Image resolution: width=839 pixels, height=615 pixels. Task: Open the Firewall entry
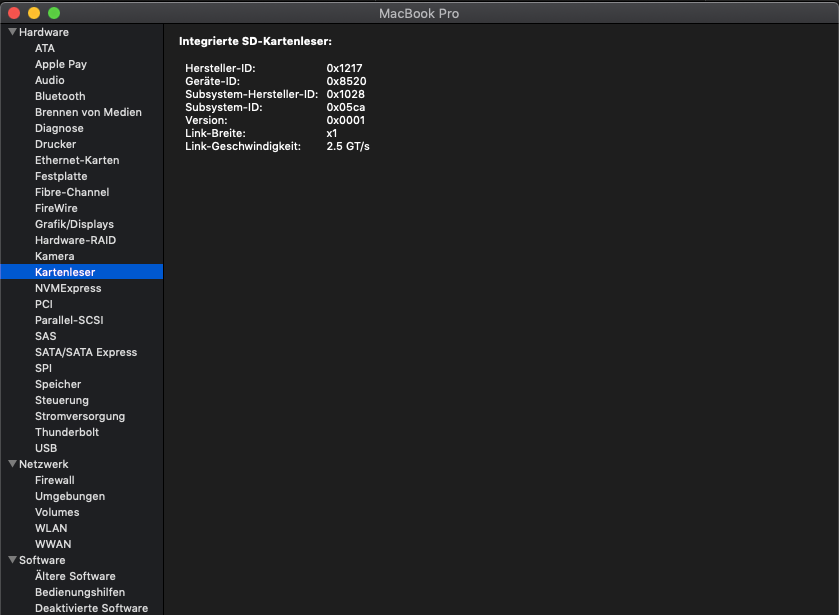click(x=55, y=480)
